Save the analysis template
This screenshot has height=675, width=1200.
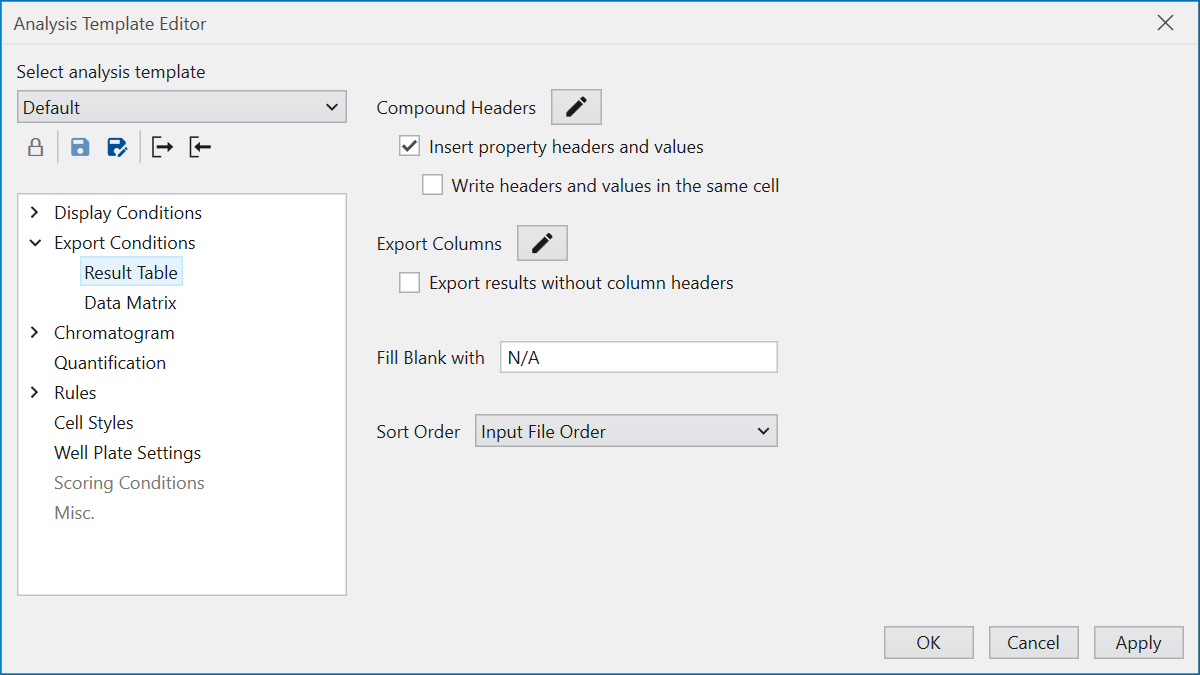80,148
